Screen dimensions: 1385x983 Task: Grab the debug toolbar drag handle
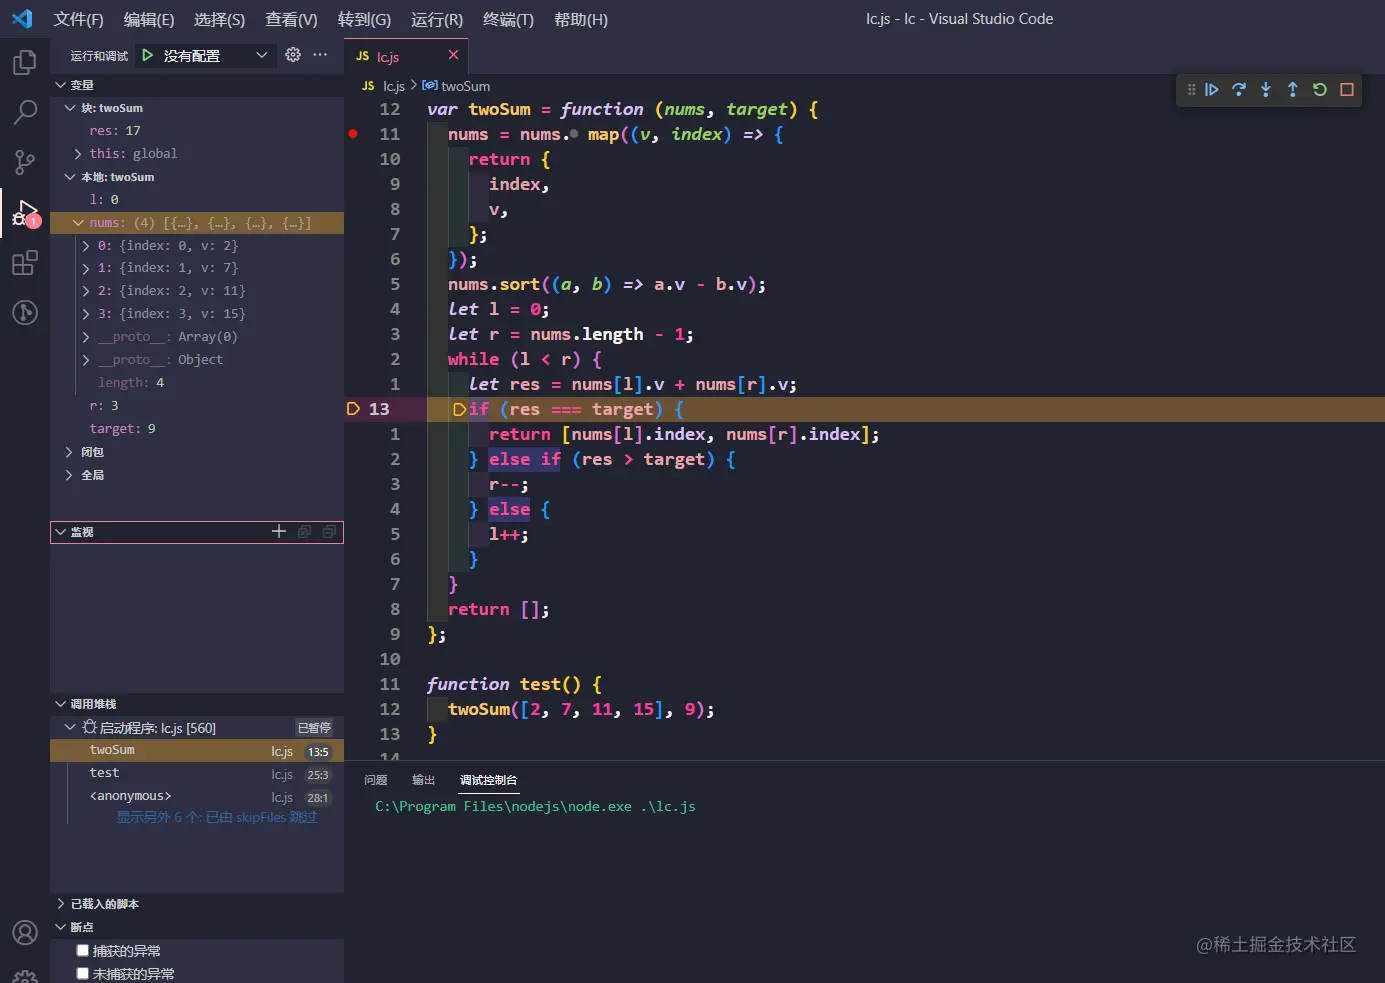(1191, 90)
